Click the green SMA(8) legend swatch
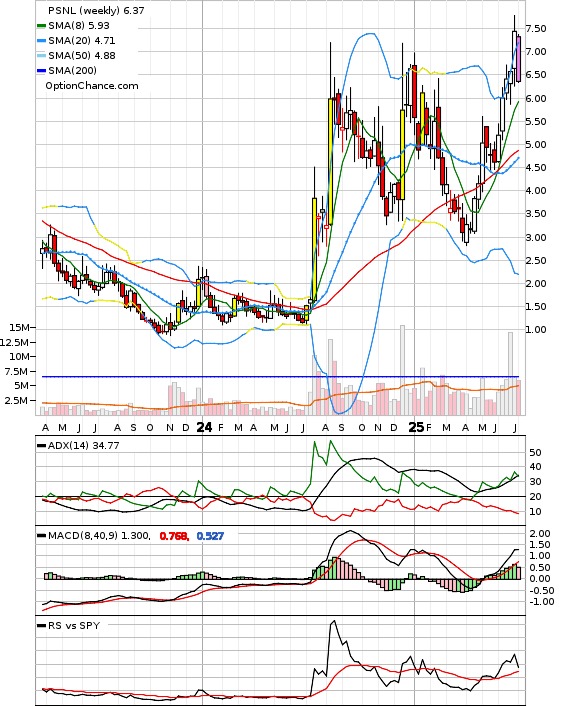 click(41, 26)
